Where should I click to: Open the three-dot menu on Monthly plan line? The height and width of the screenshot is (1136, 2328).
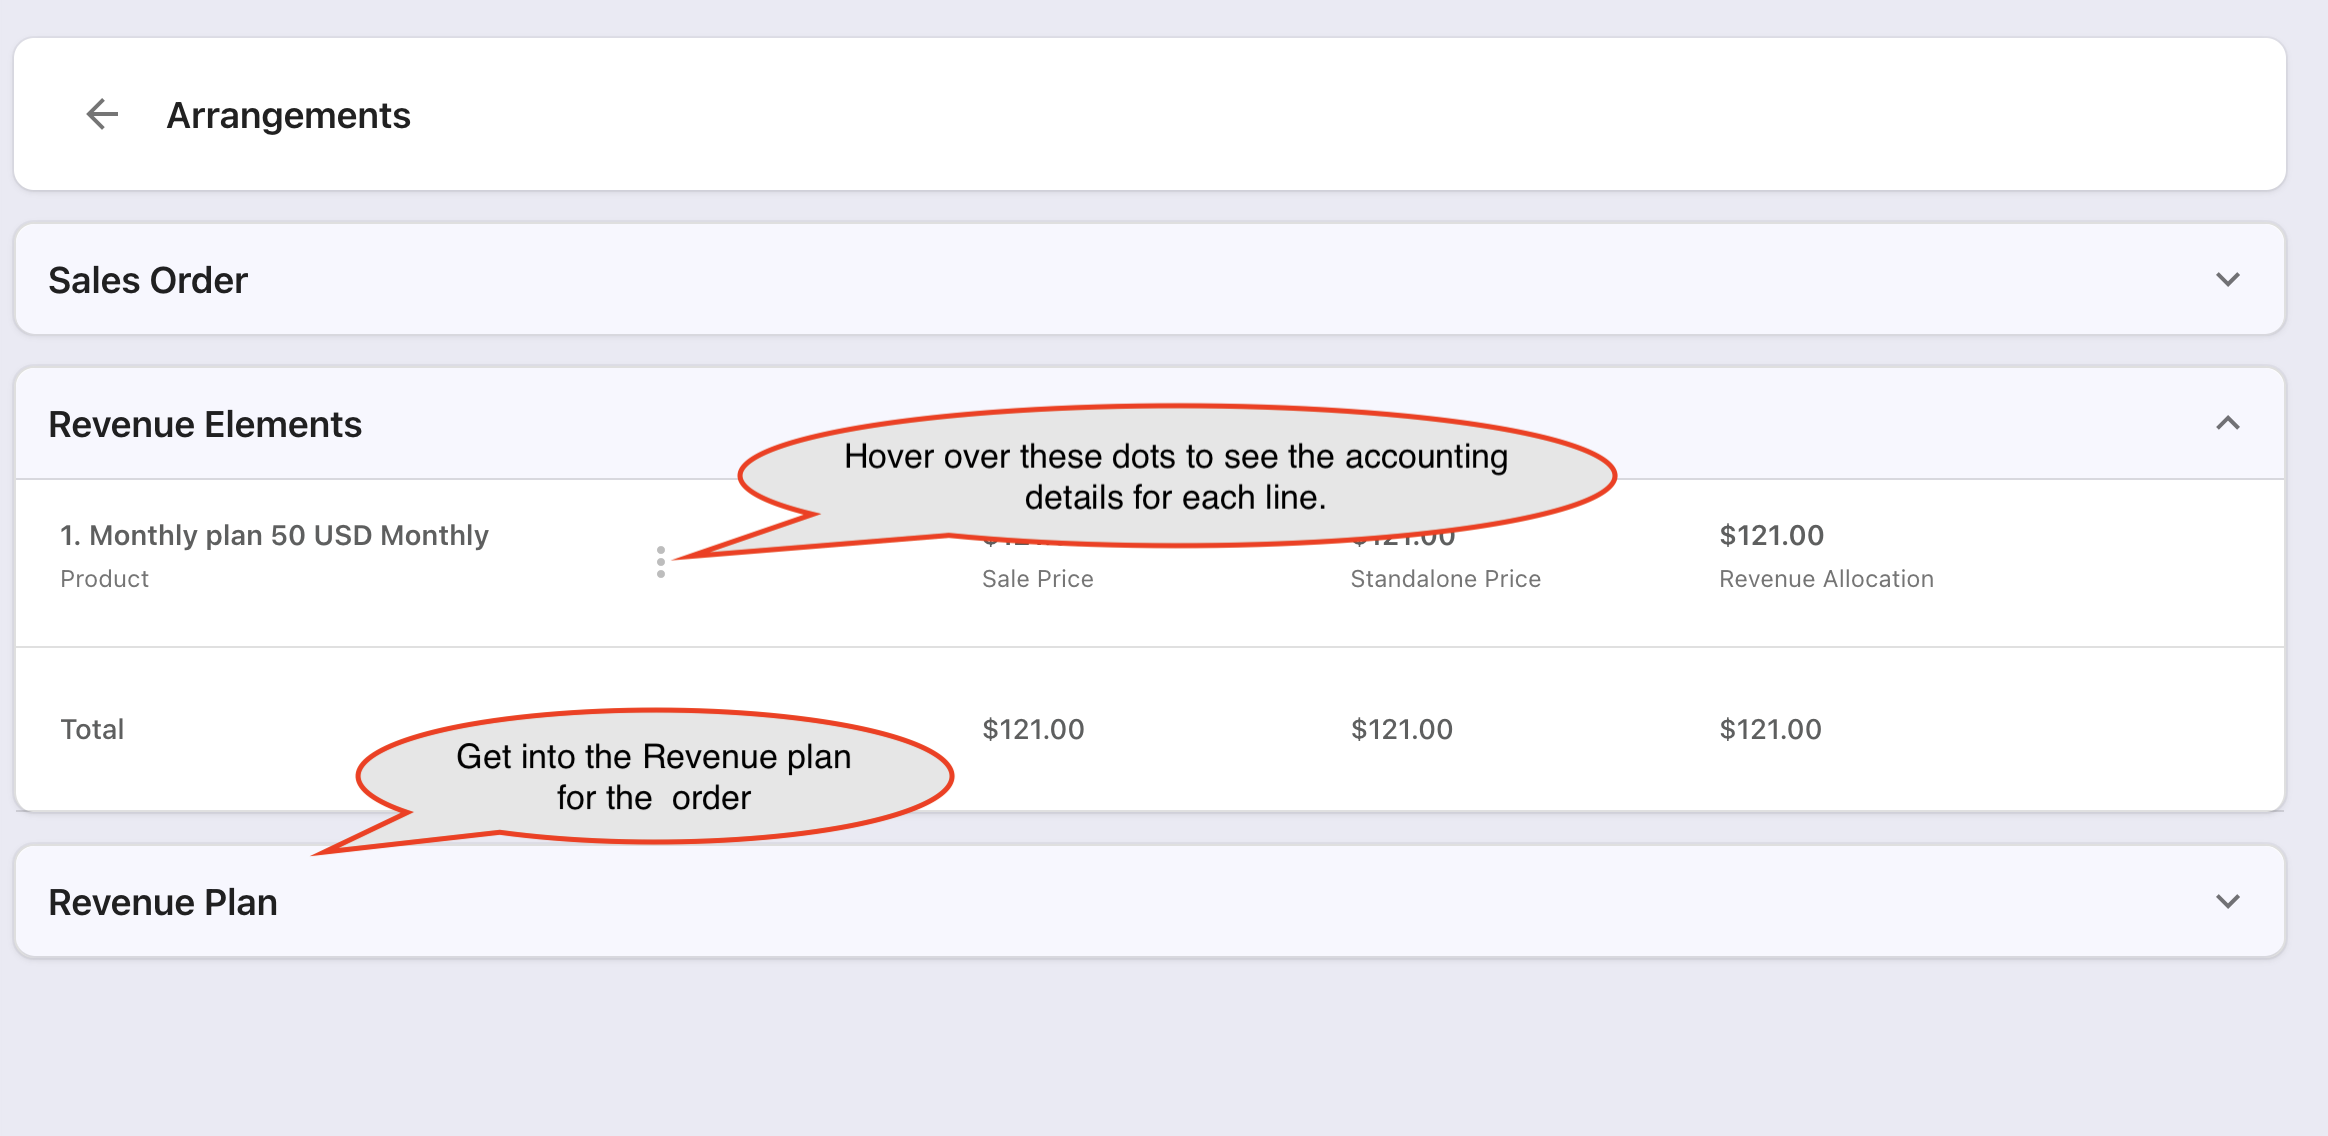pos(660,562)
